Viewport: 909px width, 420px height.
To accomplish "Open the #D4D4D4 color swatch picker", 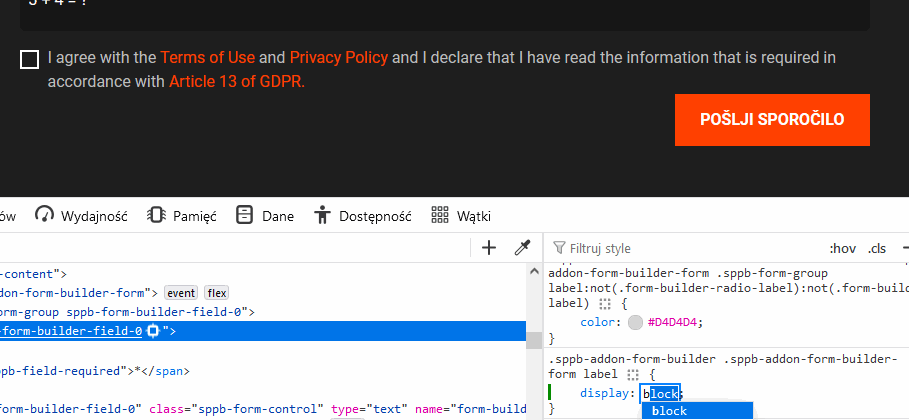I will 636,322.
